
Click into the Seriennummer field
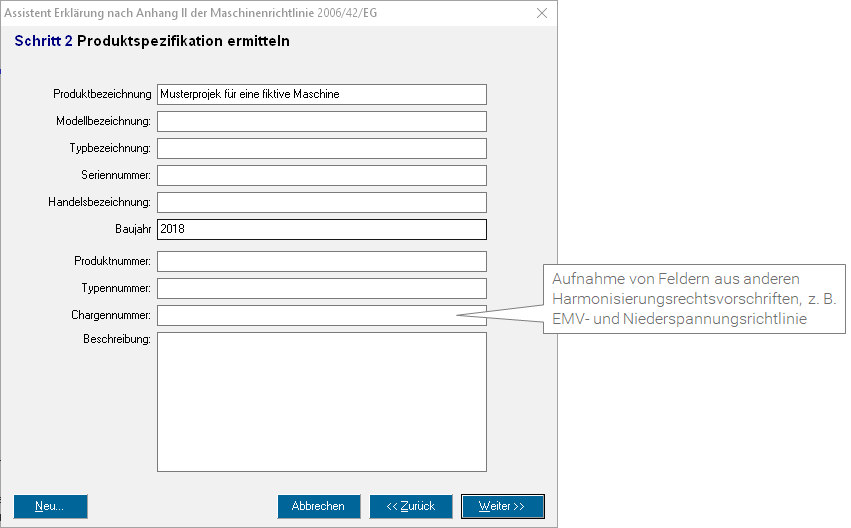[321, 175]
